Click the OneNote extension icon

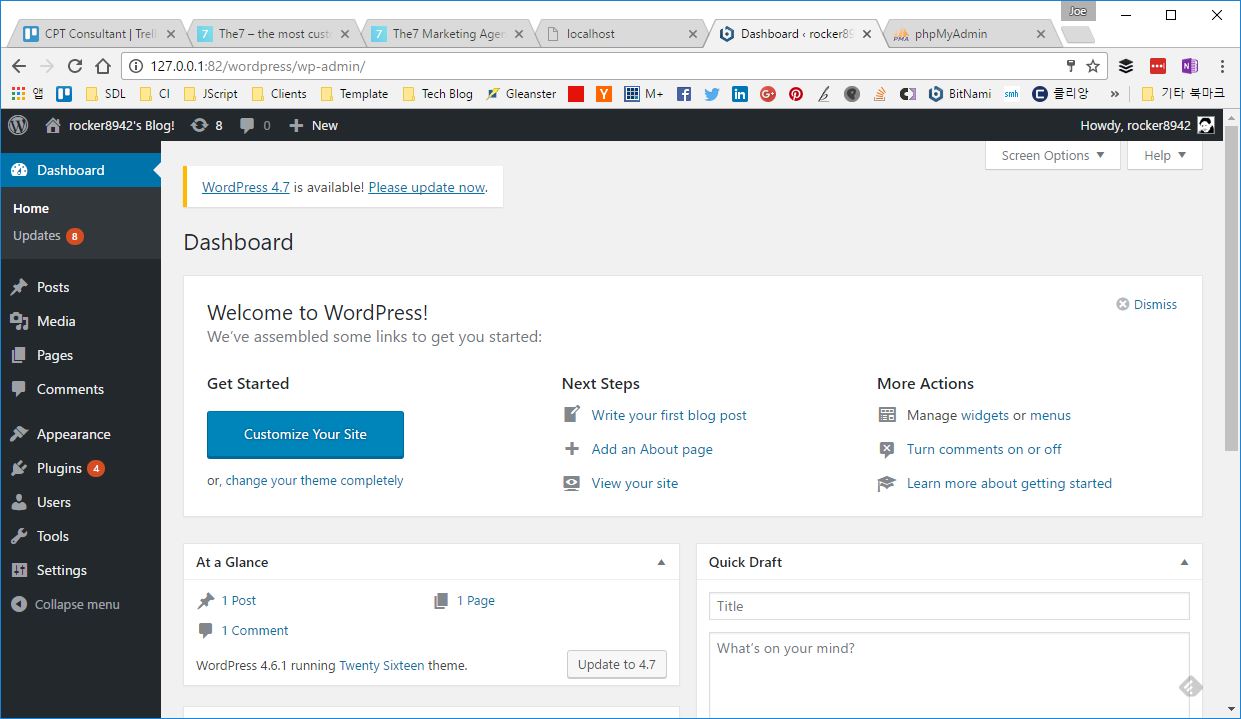point(1190,66)
